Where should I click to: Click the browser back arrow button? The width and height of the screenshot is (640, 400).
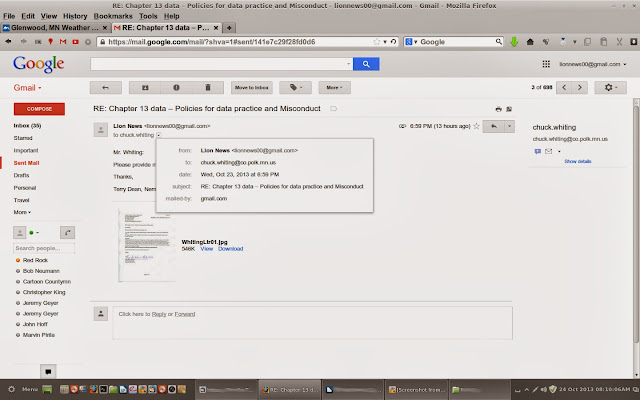[8, 42]
